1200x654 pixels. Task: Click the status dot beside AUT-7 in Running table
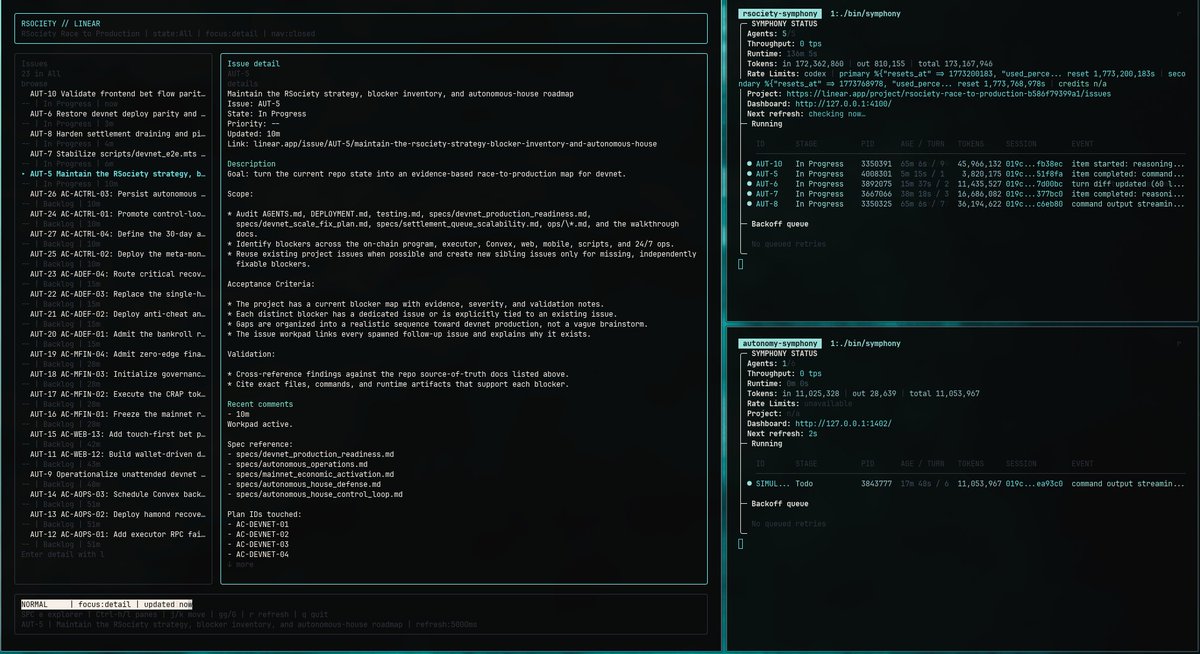pyautogui.click(x=750, y=193)
